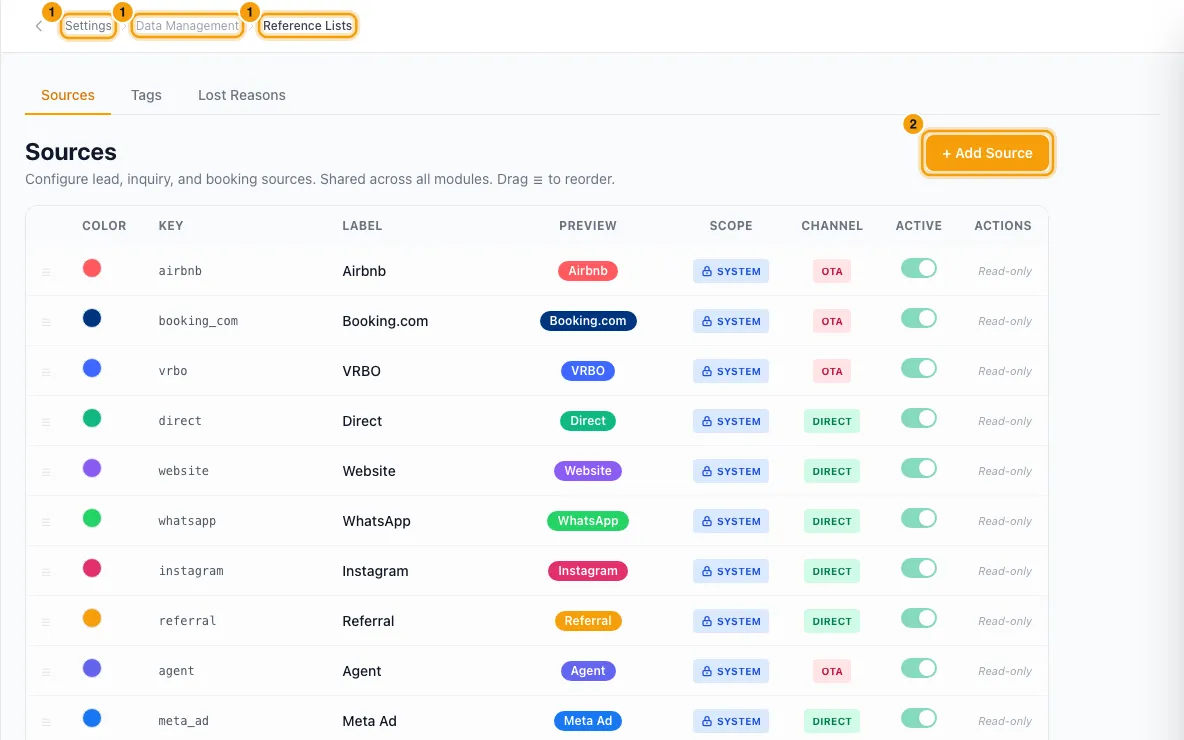The height and width of the screenshot is (740, 1184).
Task: Click the lock icon in Direct's SYSTEM badge
Action: coord(707,421)
